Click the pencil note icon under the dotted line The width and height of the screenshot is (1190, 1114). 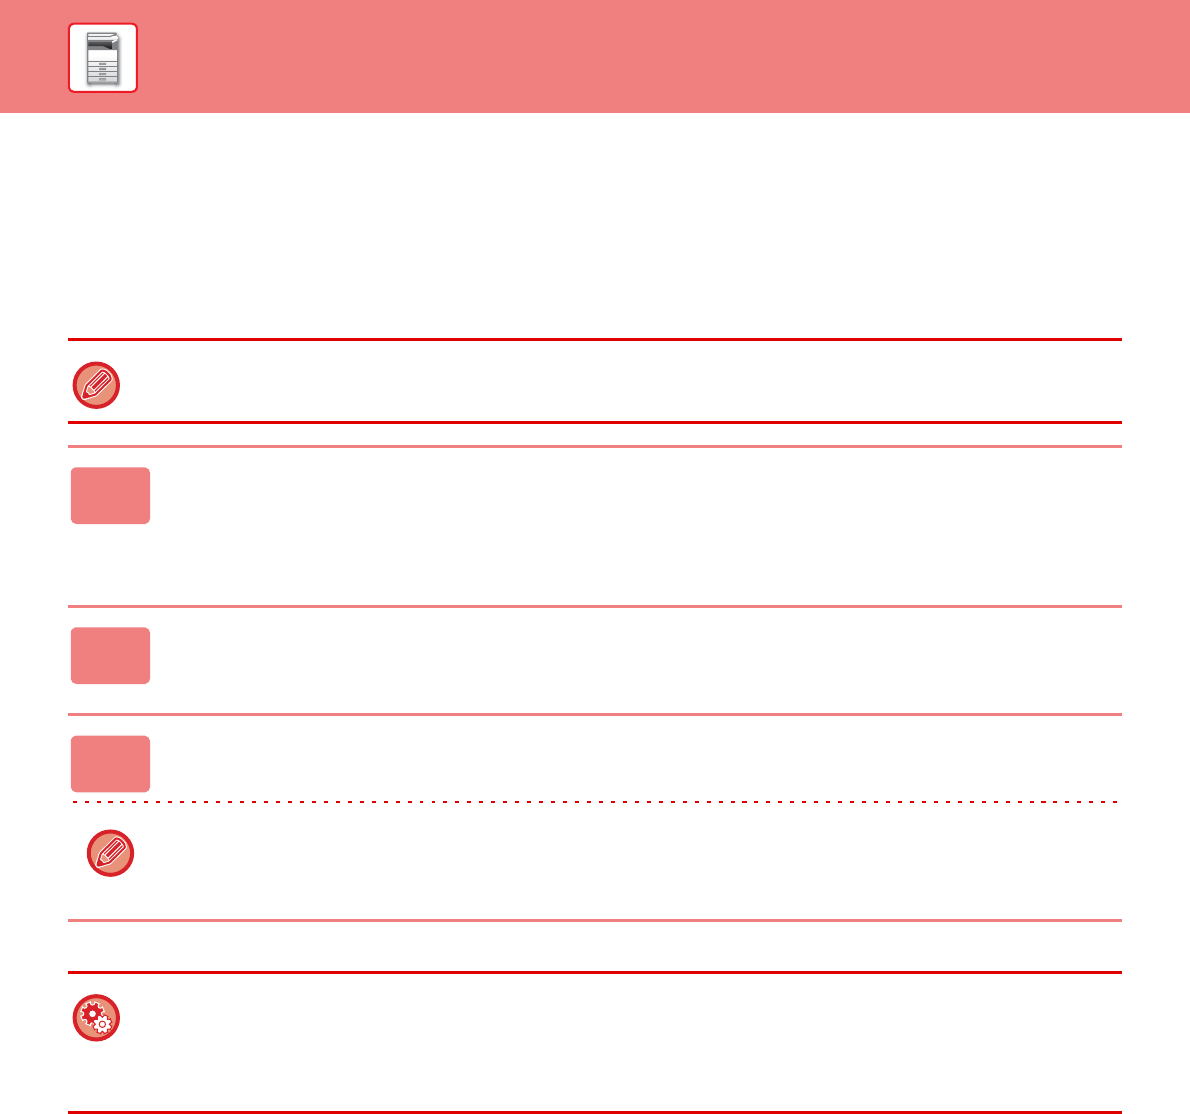coord(110,853)
